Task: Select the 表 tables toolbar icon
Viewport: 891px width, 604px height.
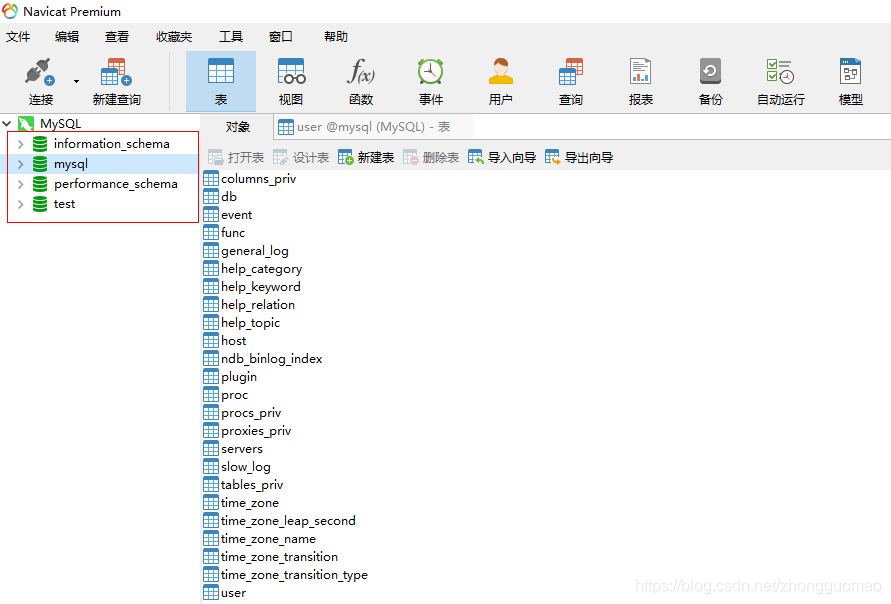Action: 220,72
